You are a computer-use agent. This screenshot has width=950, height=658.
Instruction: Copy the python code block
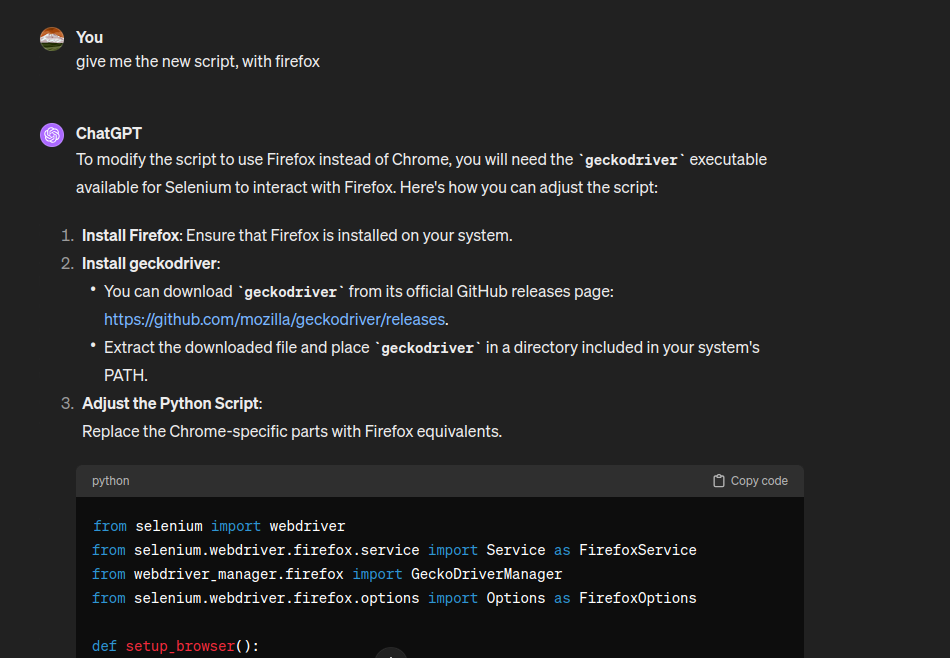click(751, 481)
